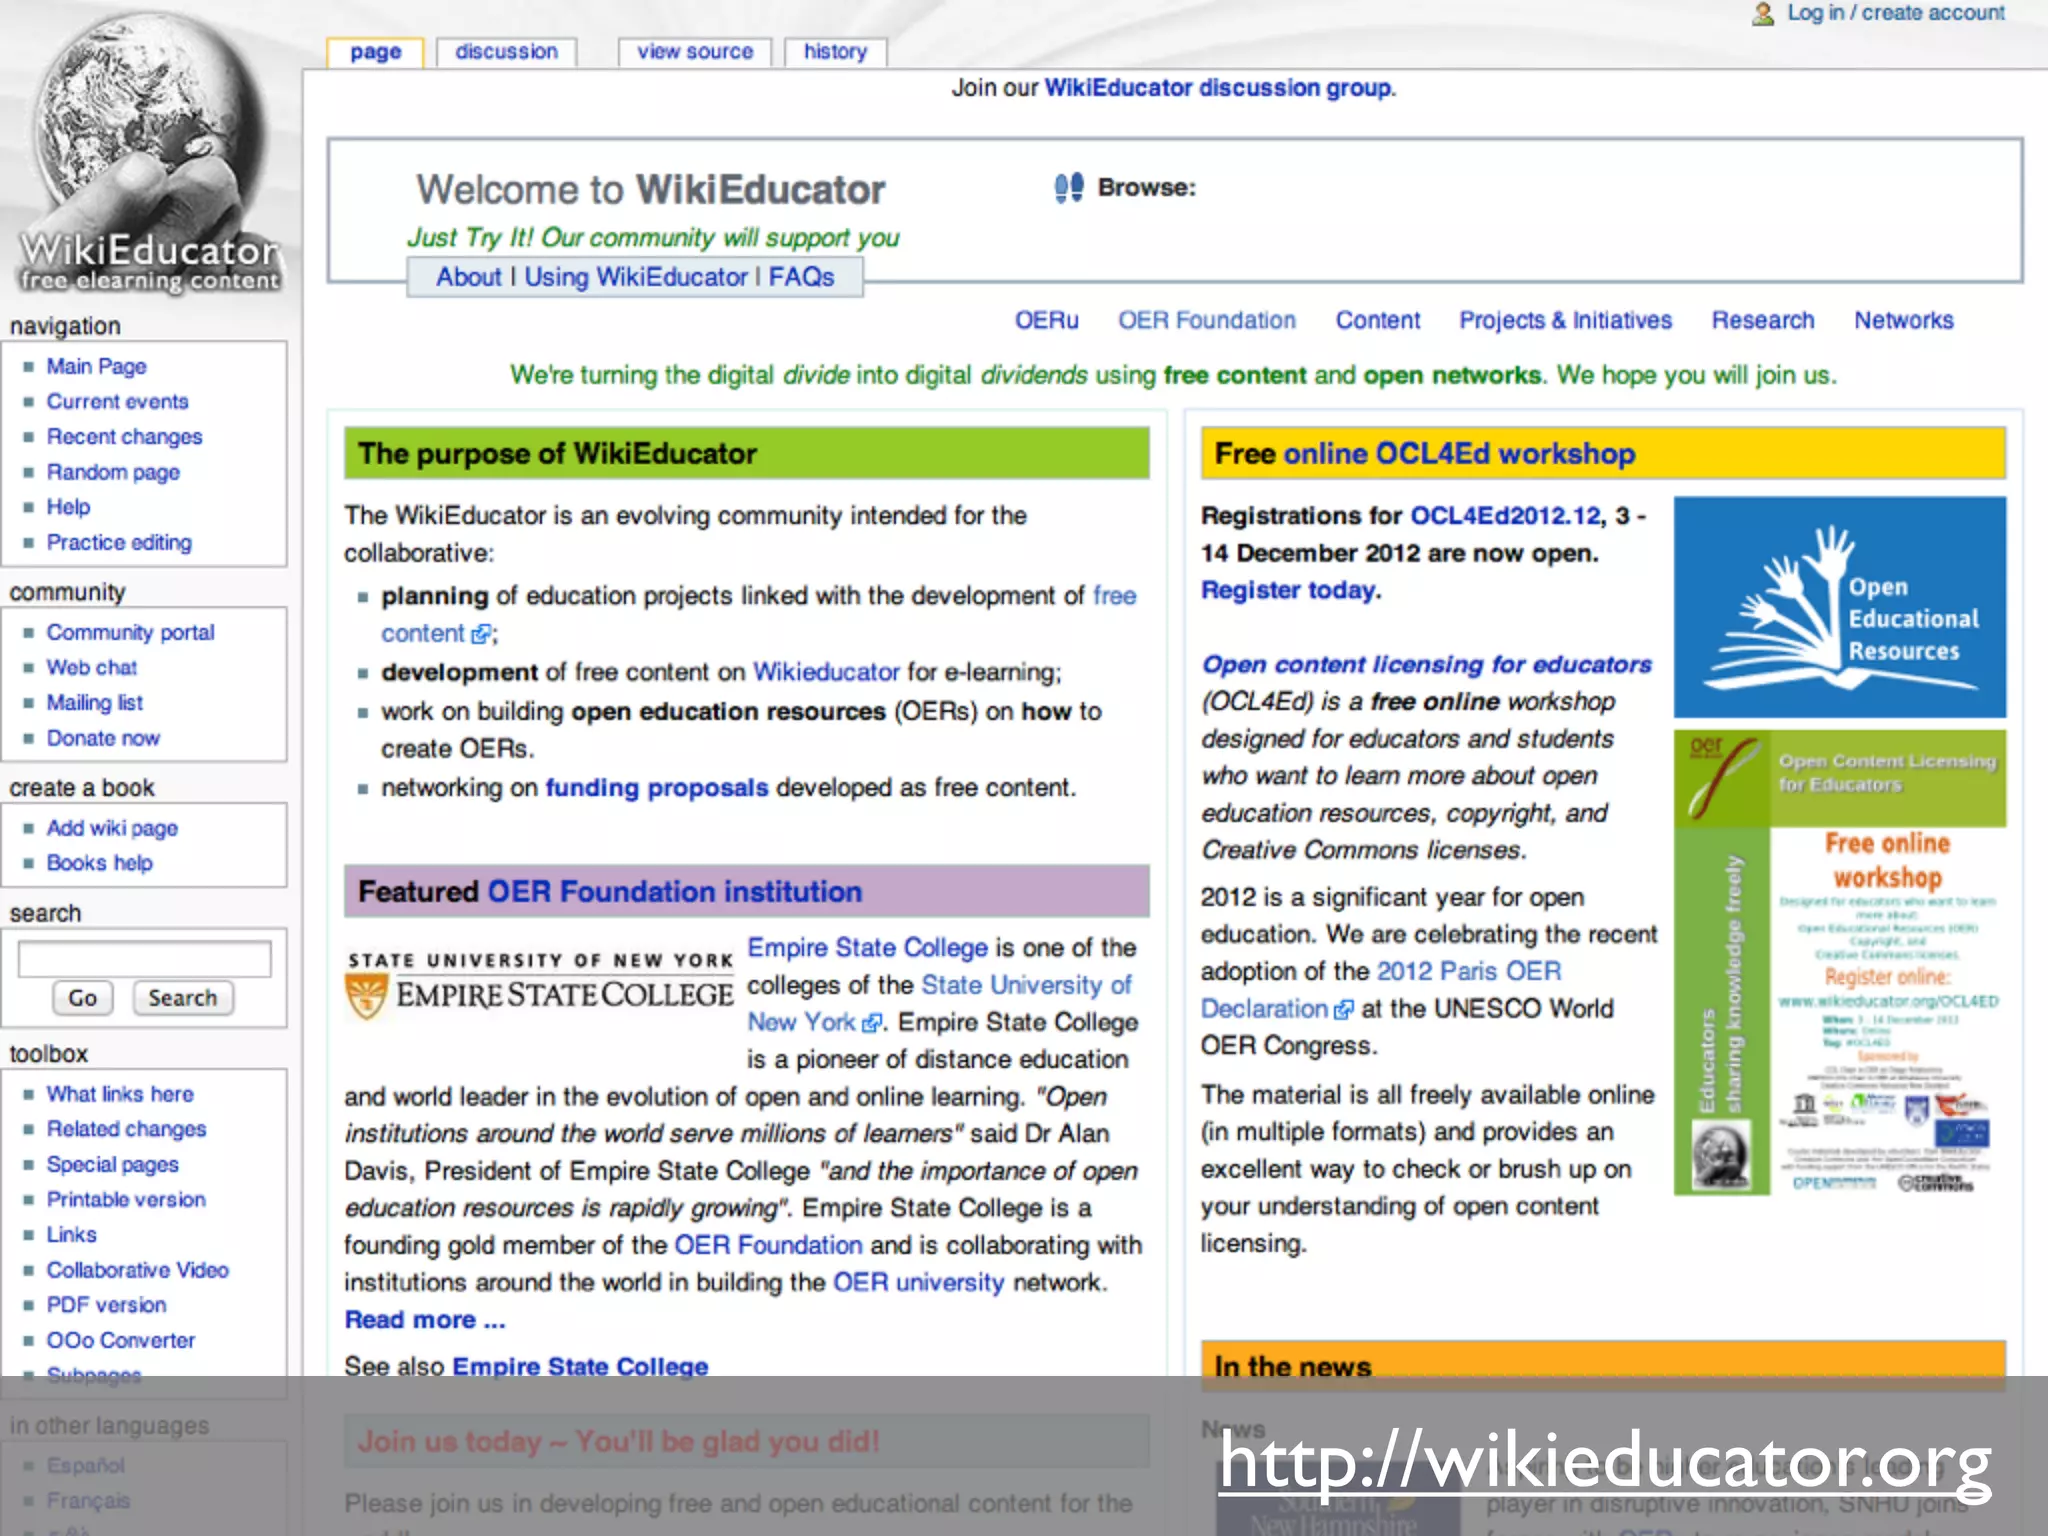The image size is (2048, 1536).
Task: Open the OERu browse menu item
Action: pos(1046,321)
